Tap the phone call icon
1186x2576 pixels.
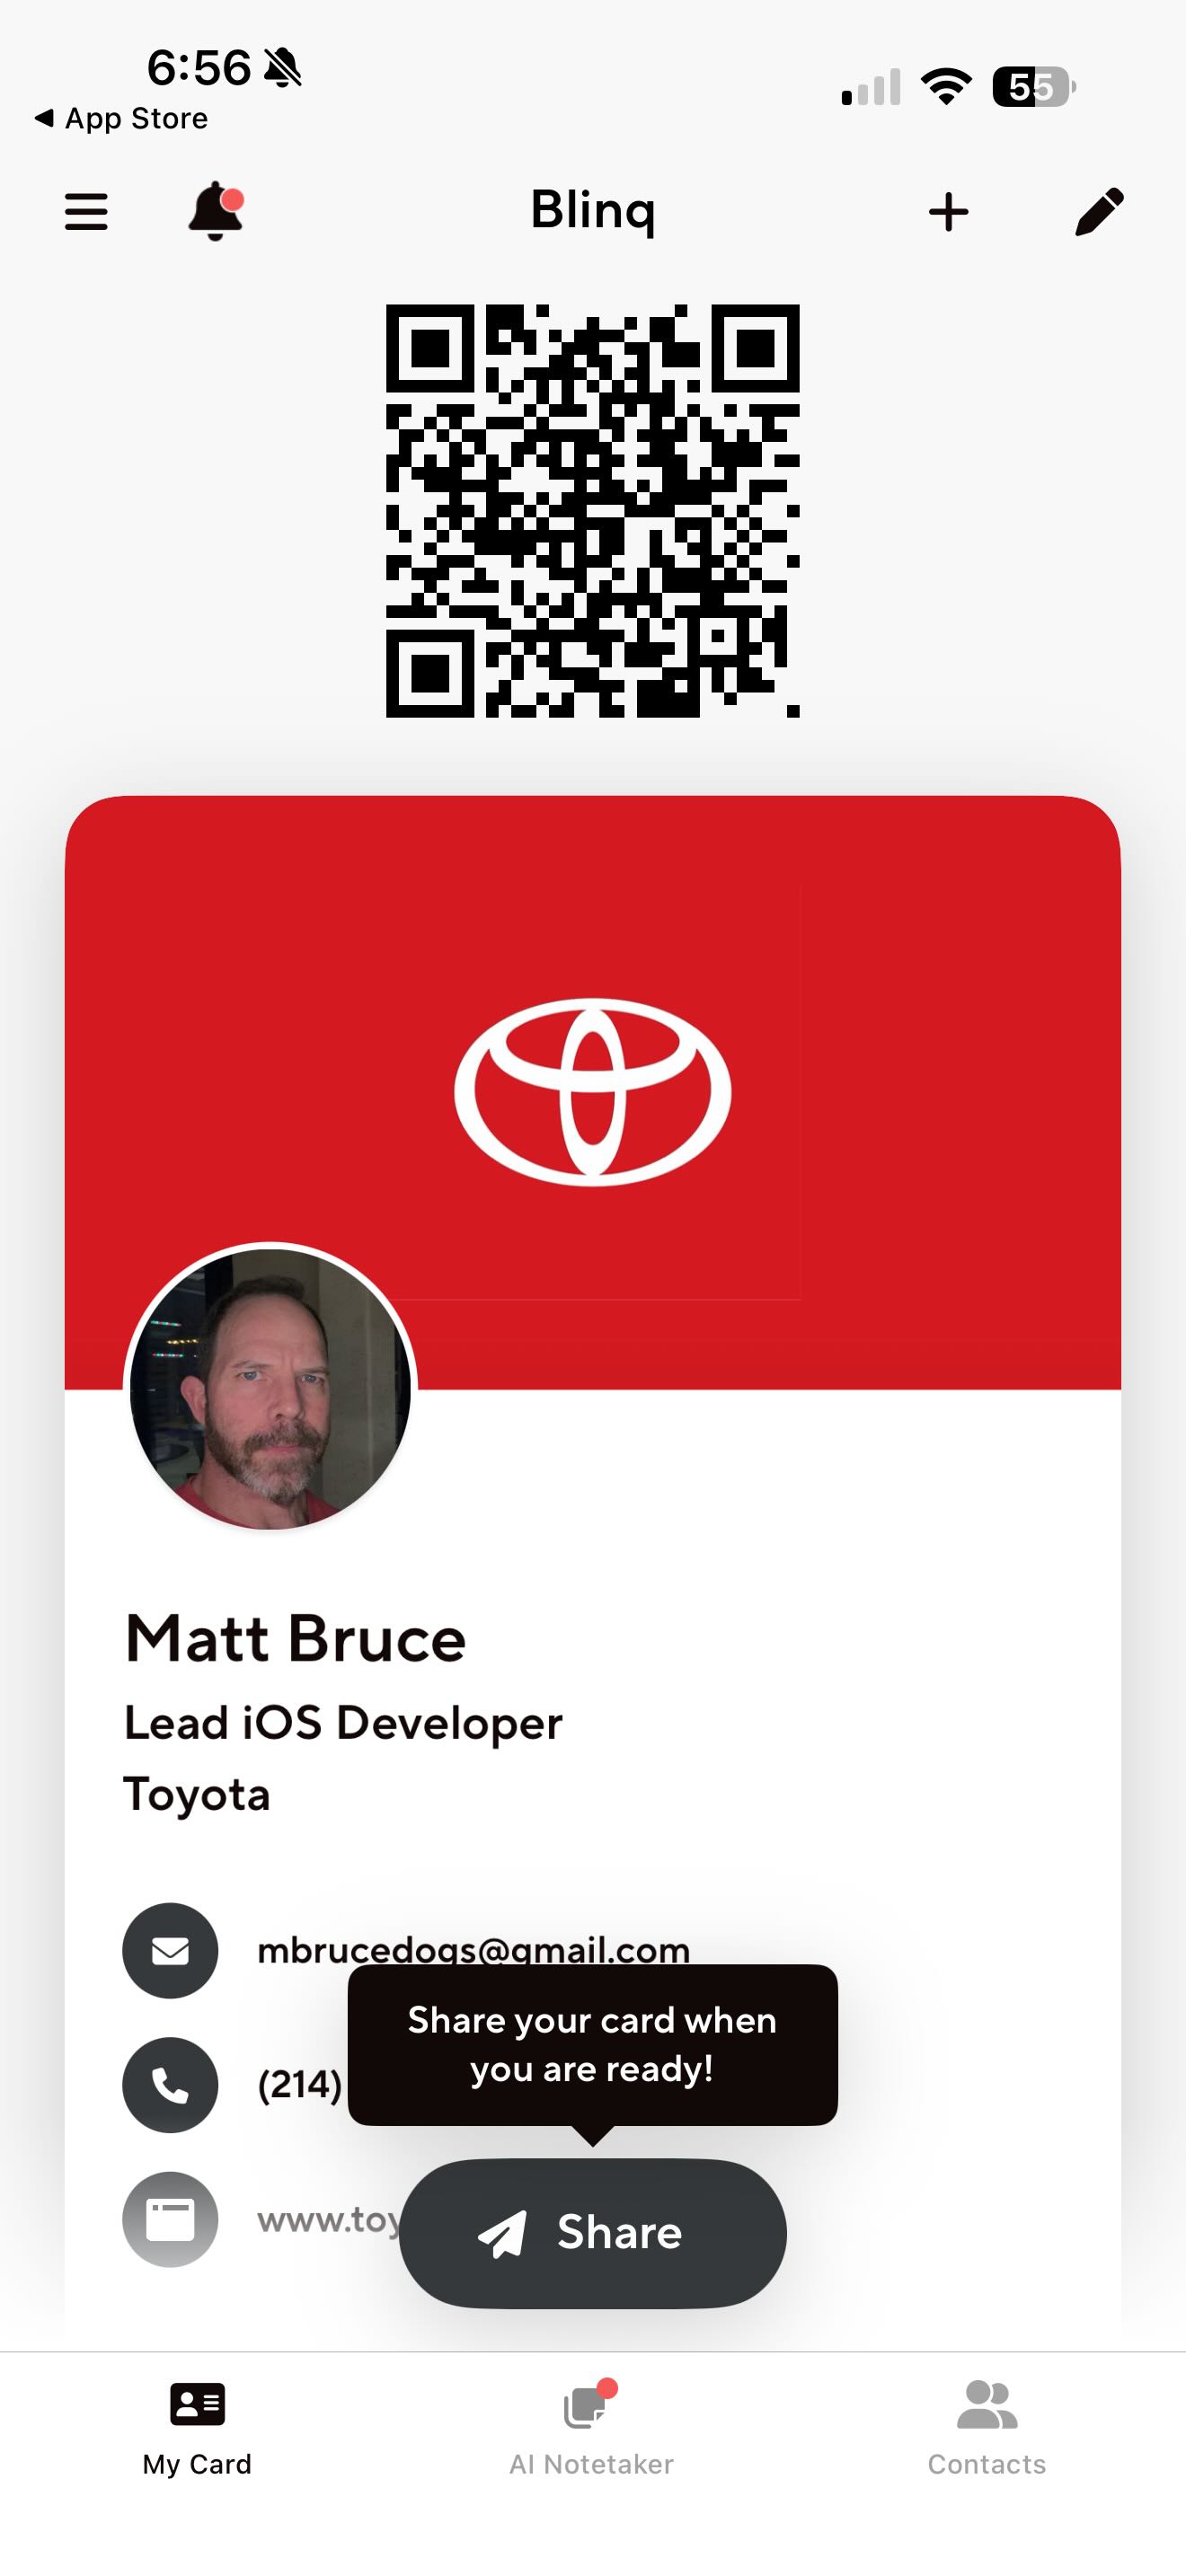point(170,2085)
